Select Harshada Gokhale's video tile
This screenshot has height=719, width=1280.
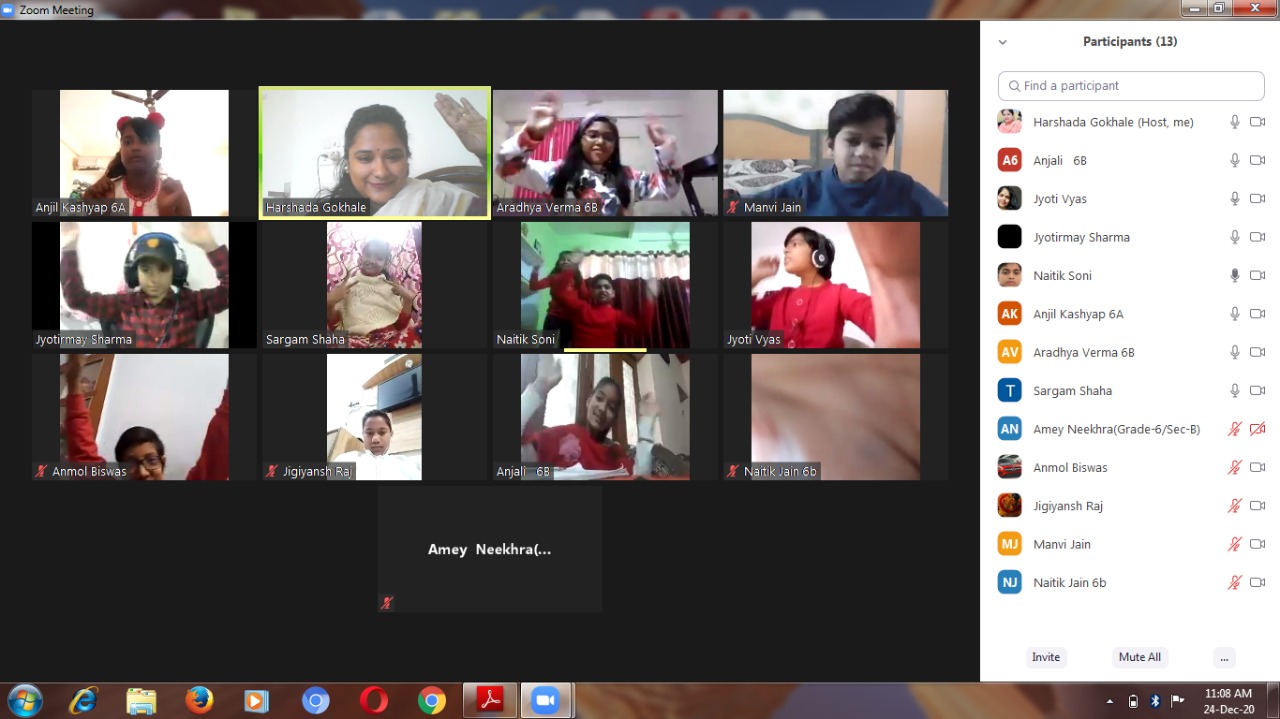click(375, 152)
